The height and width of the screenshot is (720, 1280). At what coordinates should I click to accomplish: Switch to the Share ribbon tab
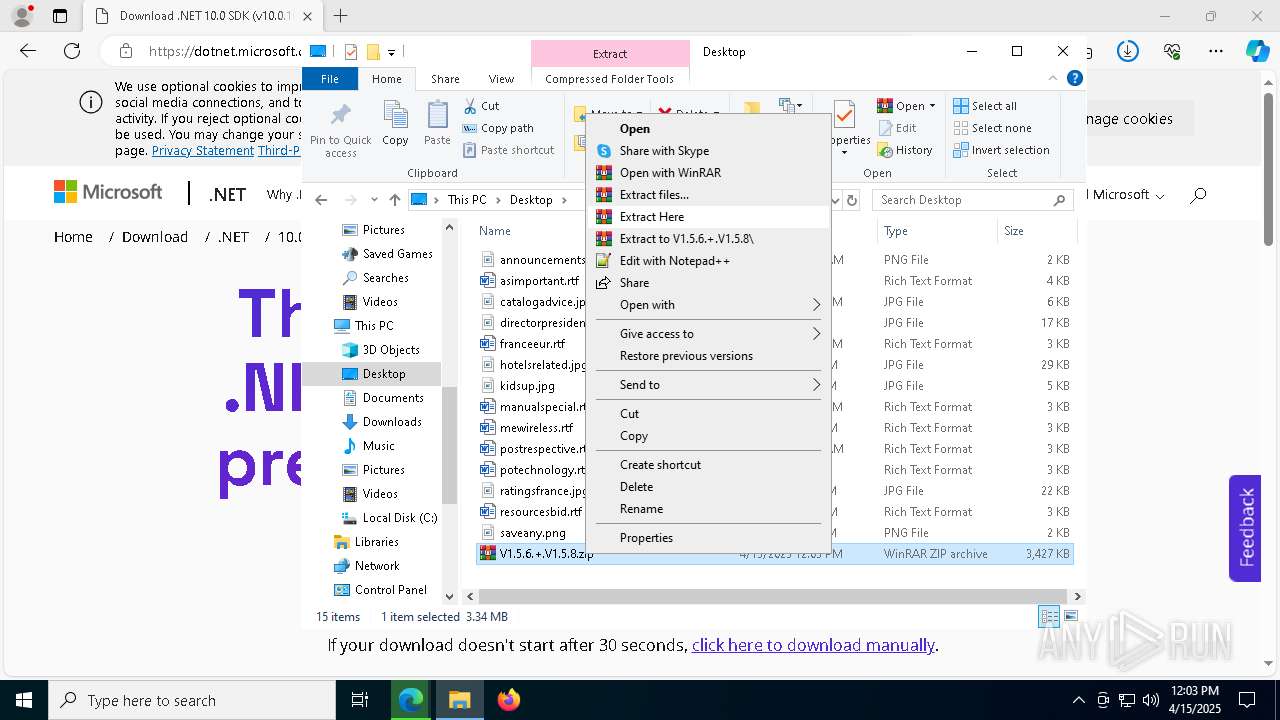445,79
